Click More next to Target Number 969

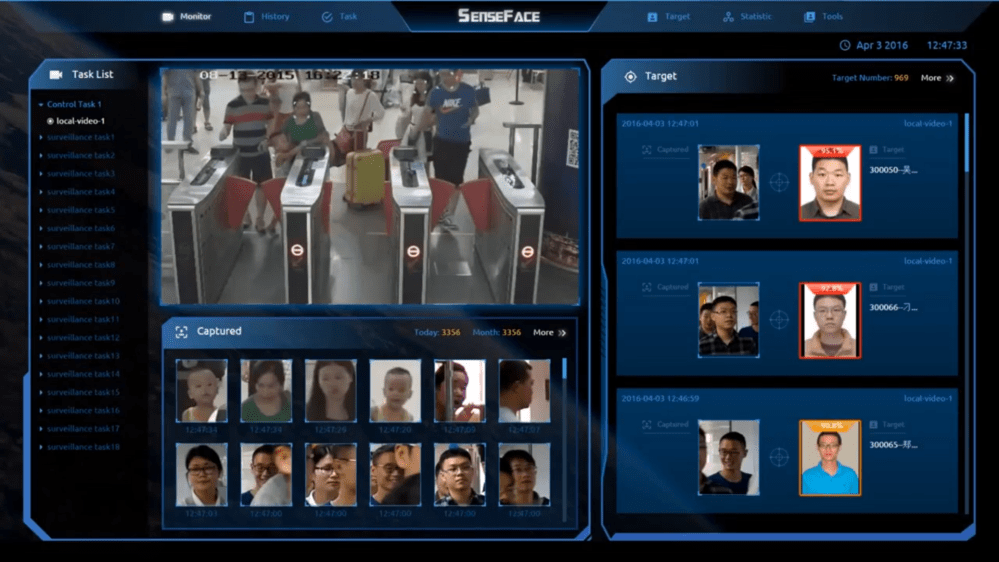pos(936,78)
